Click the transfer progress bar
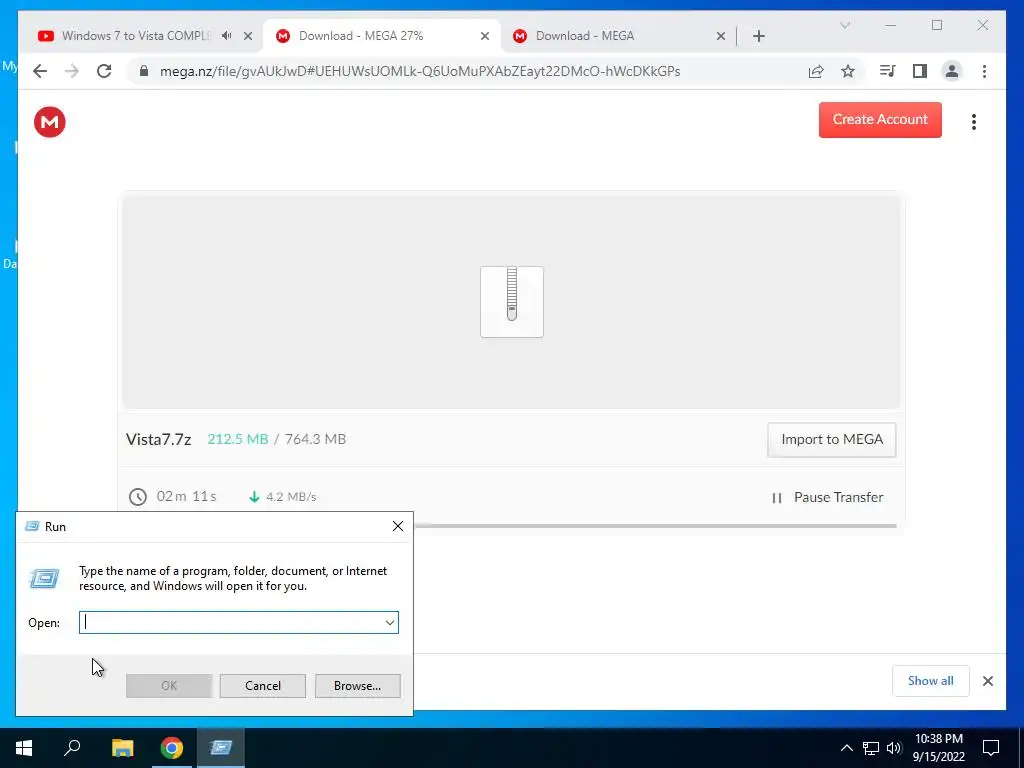 (655, 526)
